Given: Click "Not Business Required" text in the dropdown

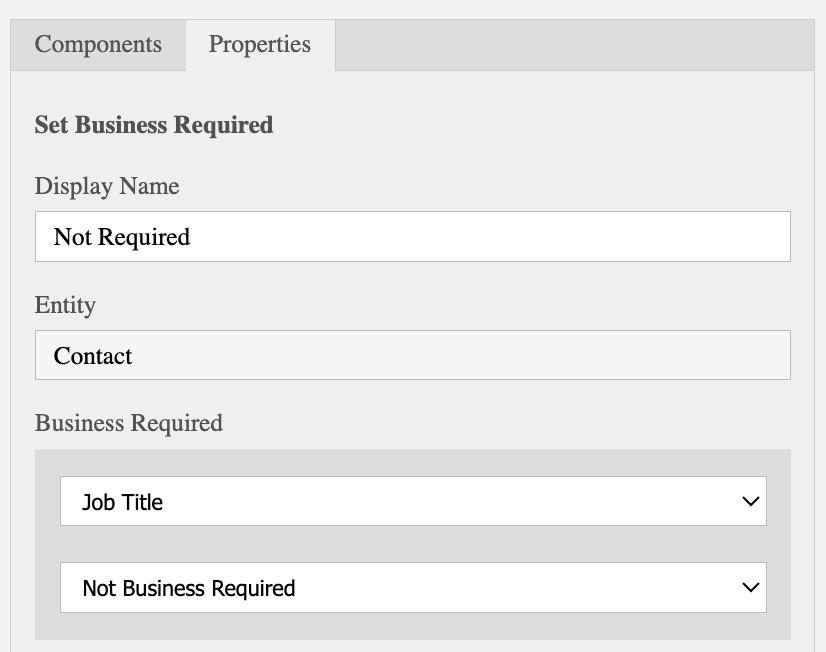Looking at the screenshot, I should tap(188, 588).
